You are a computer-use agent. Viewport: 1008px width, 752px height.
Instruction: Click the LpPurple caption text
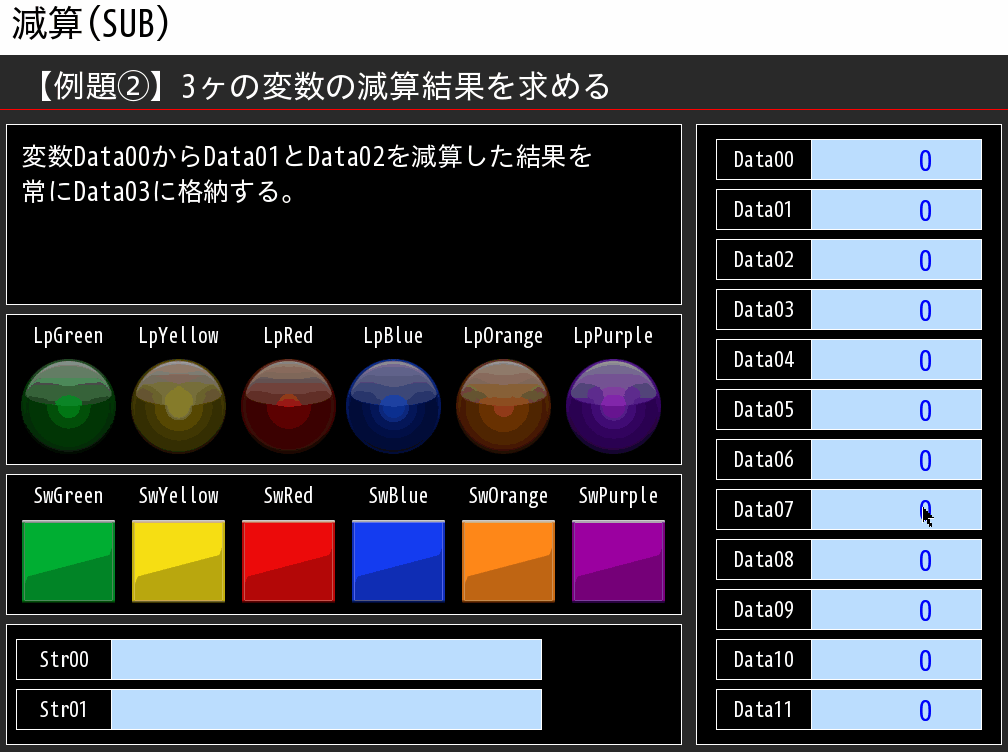tap(613, 336)
